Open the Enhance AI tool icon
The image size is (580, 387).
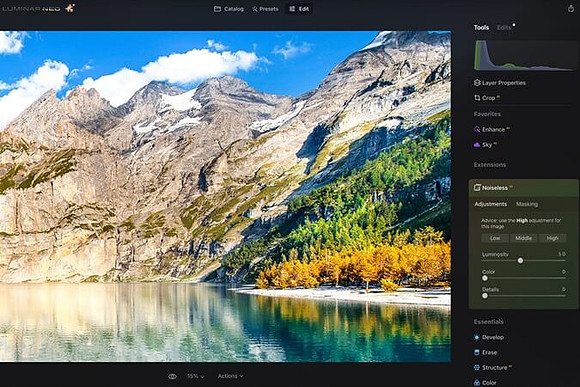tap(477, 129)
